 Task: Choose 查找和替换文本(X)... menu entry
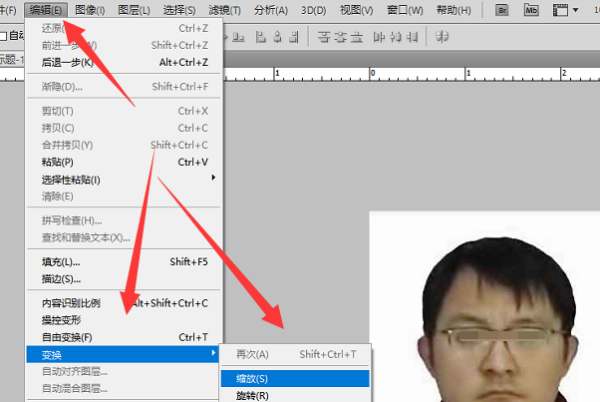click(x=123, y=238)
